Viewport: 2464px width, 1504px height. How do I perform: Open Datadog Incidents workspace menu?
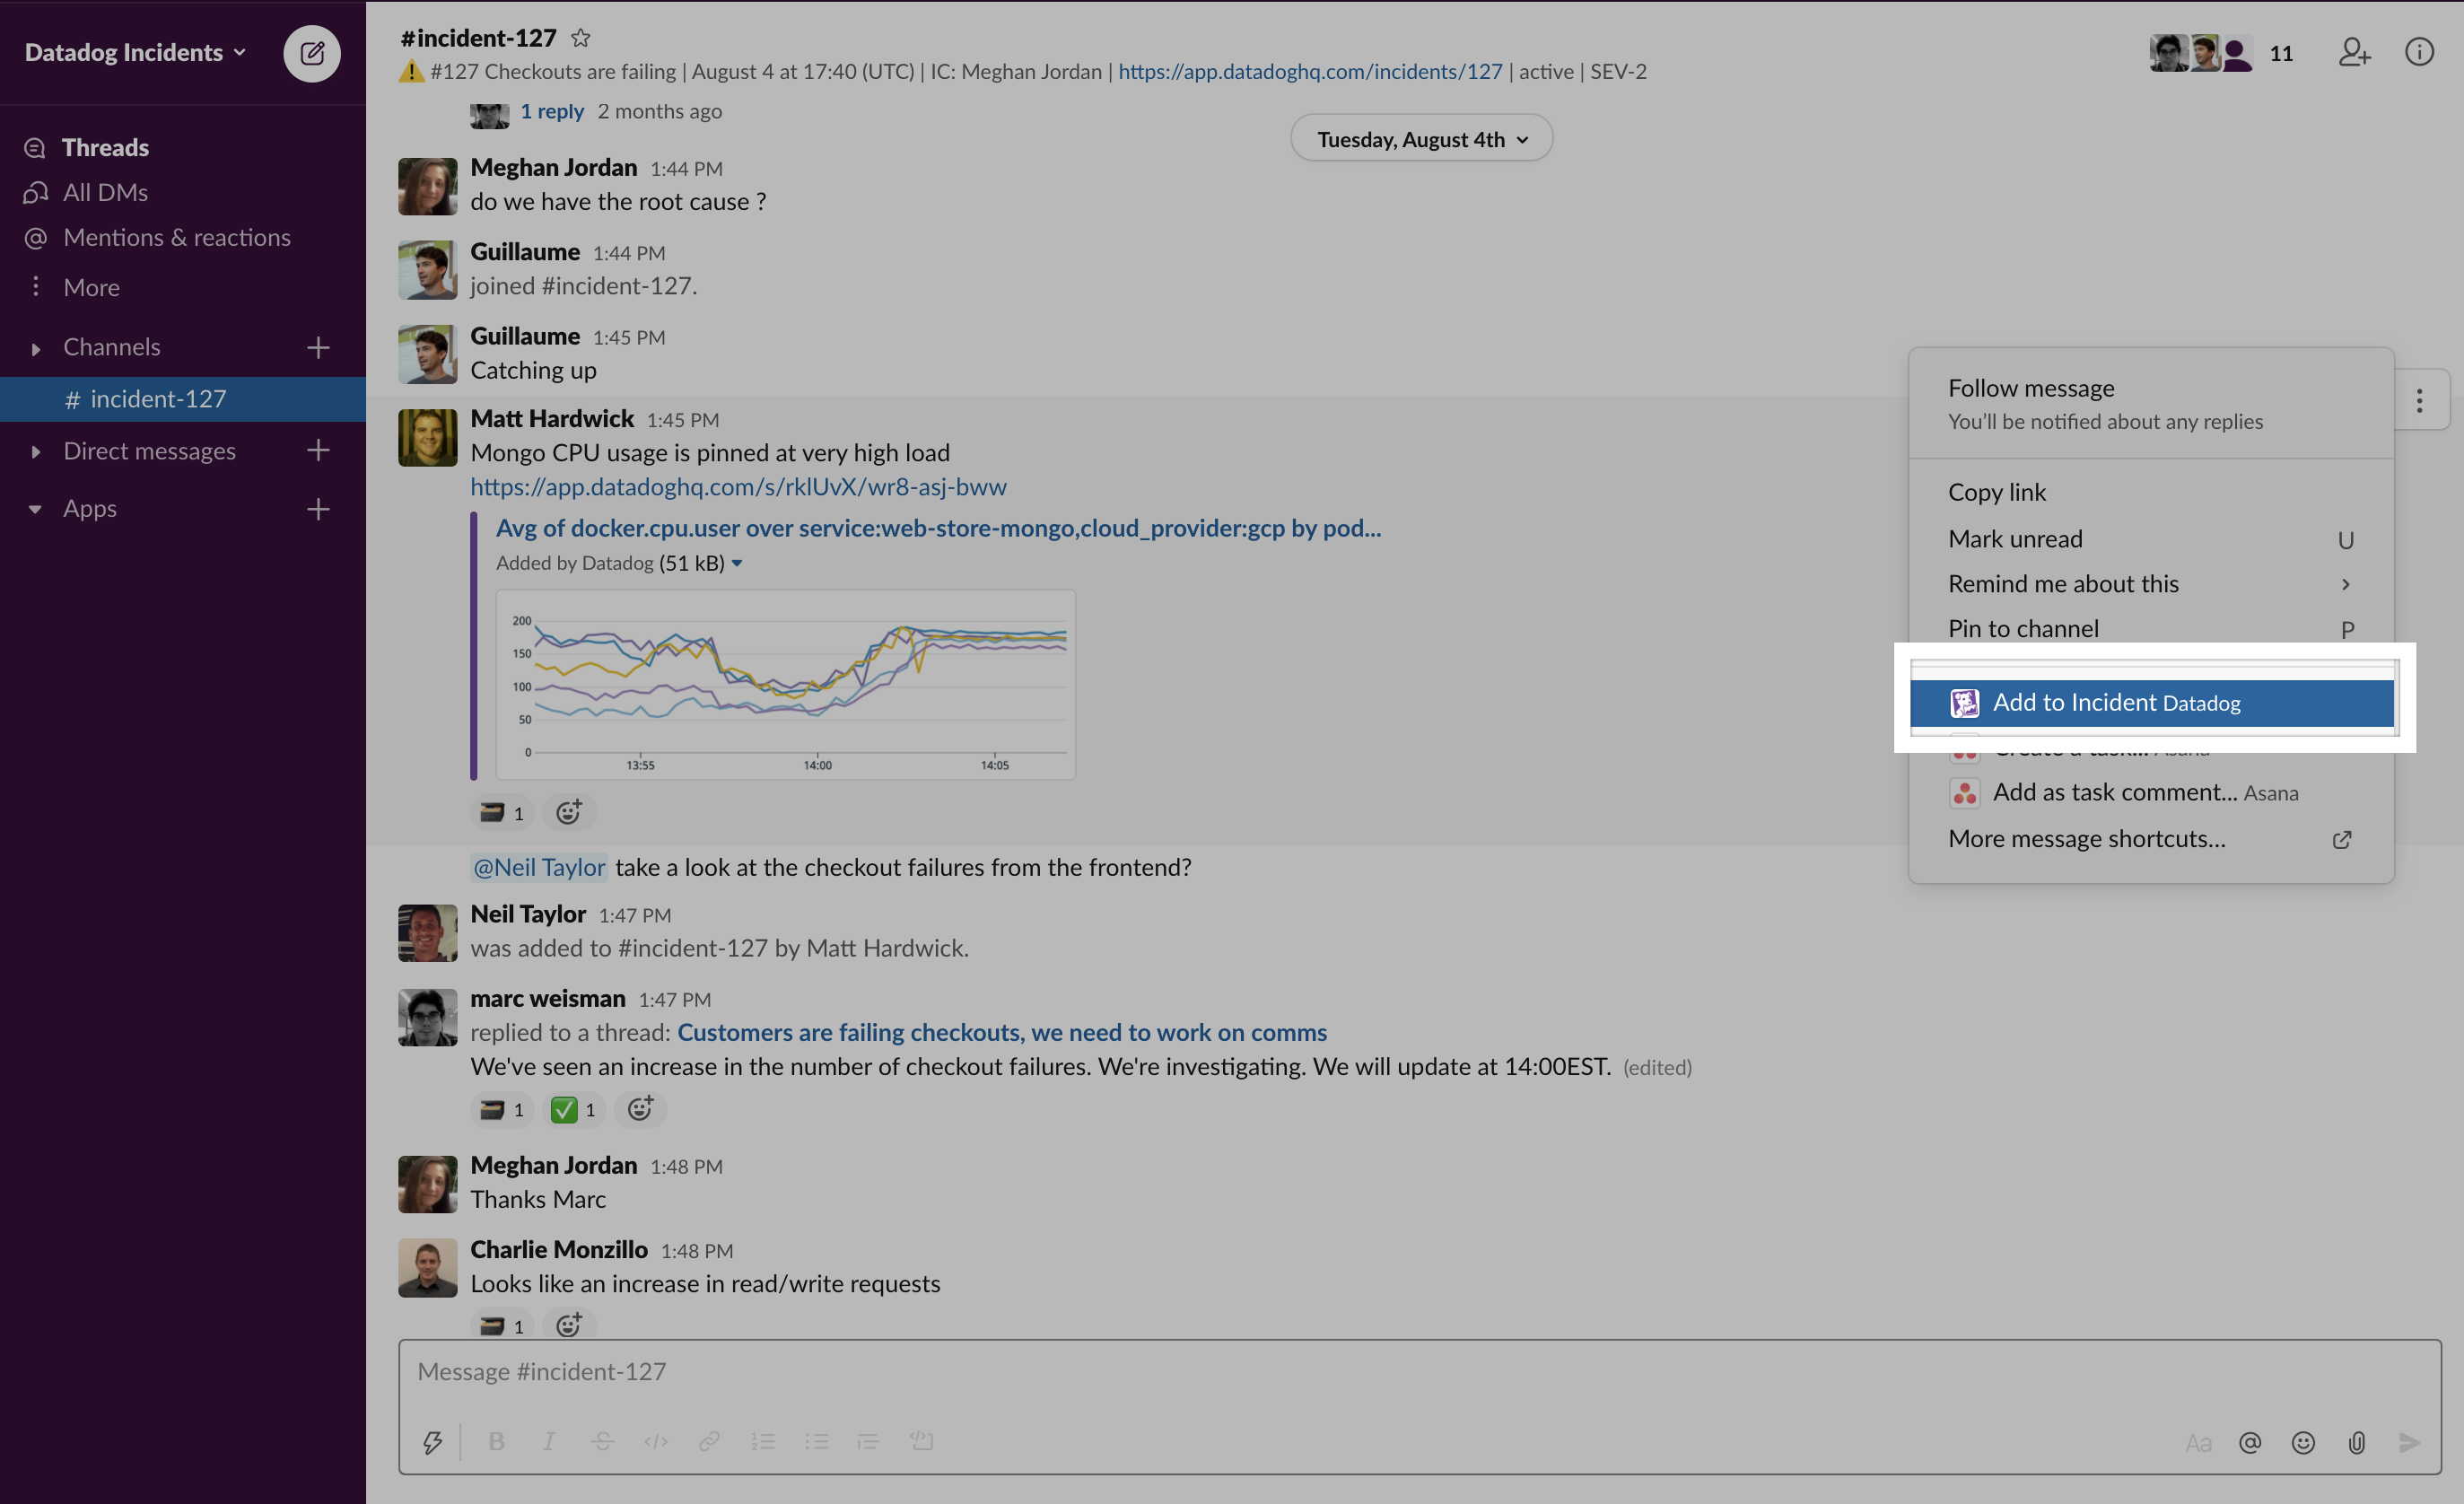coord(135,52)
